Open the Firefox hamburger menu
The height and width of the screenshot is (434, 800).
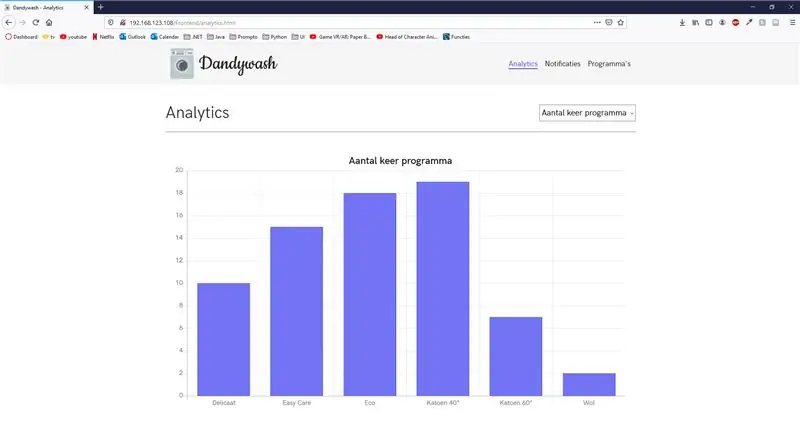tap(792, 22)
